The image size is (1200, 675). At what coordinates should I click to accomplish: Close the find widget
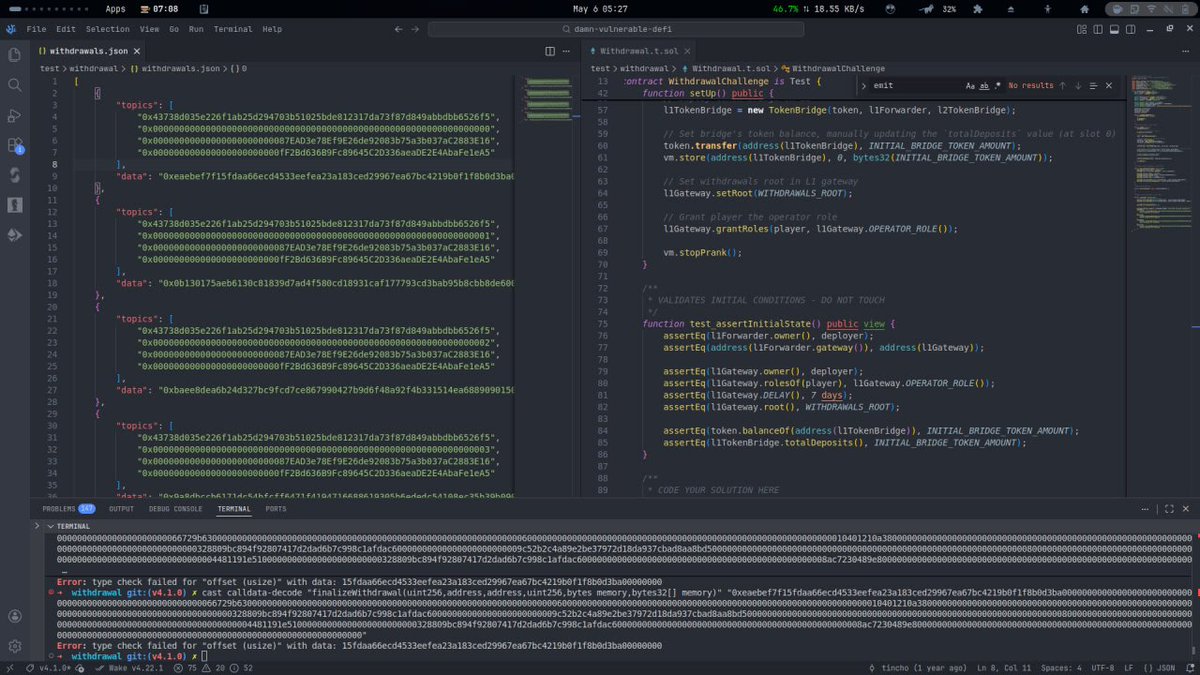click(x=1109, y=86)
